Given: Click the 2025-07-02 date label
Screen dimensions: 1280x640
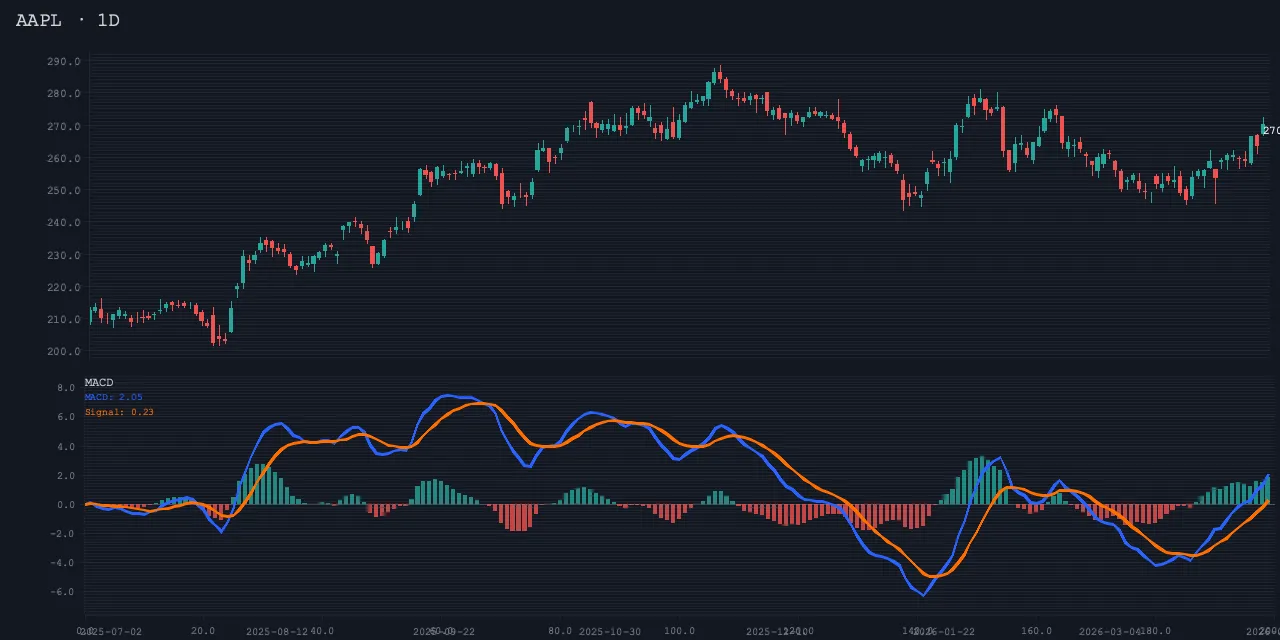Looking at the screenshot, I should click(x=110, y=632).
